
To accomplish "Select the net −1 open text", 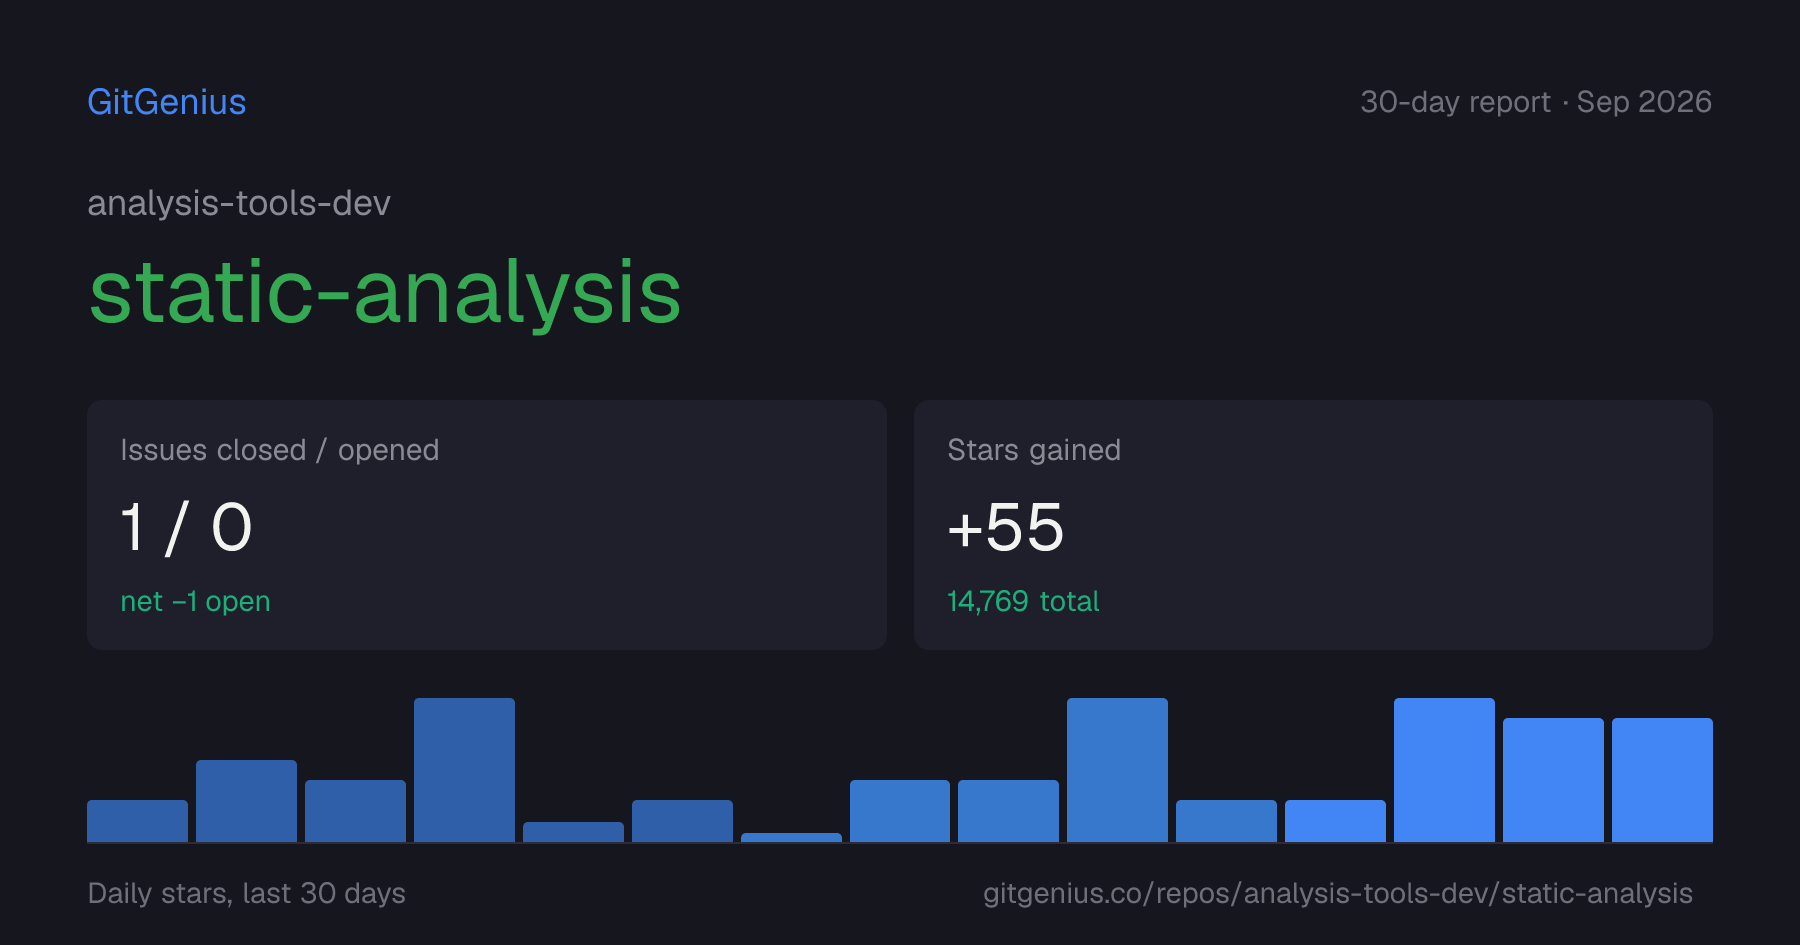I will (195, 601).
